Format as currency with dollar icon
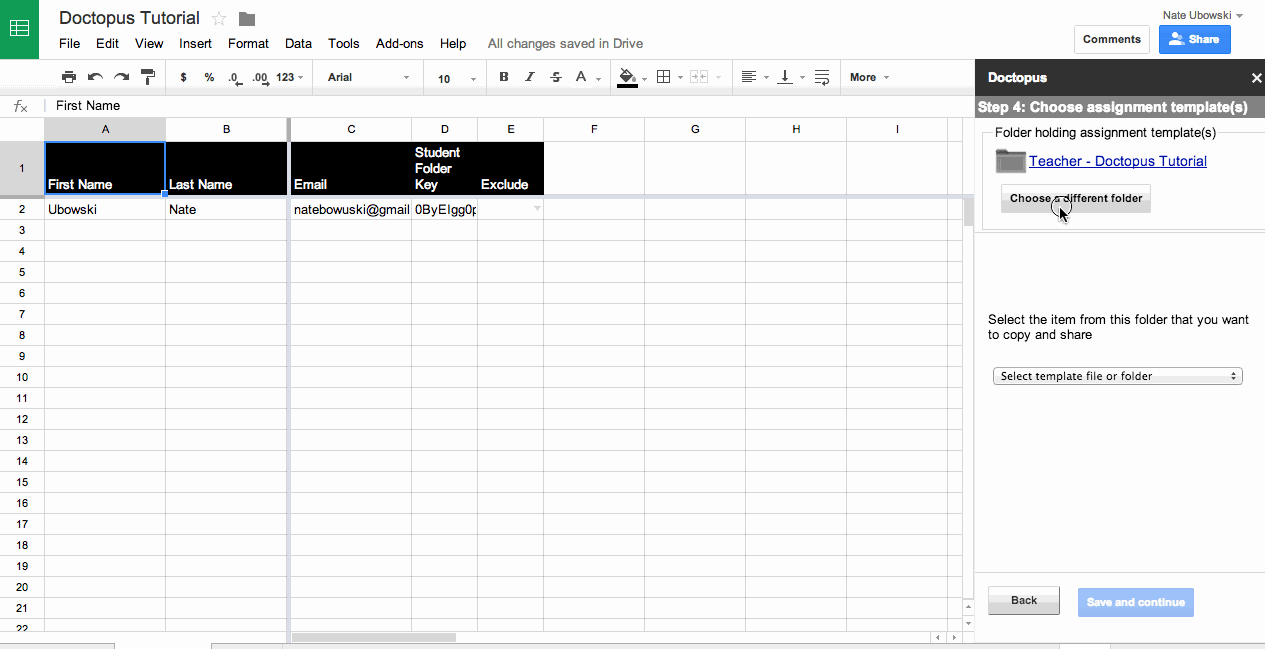Screen dimensions: 1265x649 coord(183,77)
